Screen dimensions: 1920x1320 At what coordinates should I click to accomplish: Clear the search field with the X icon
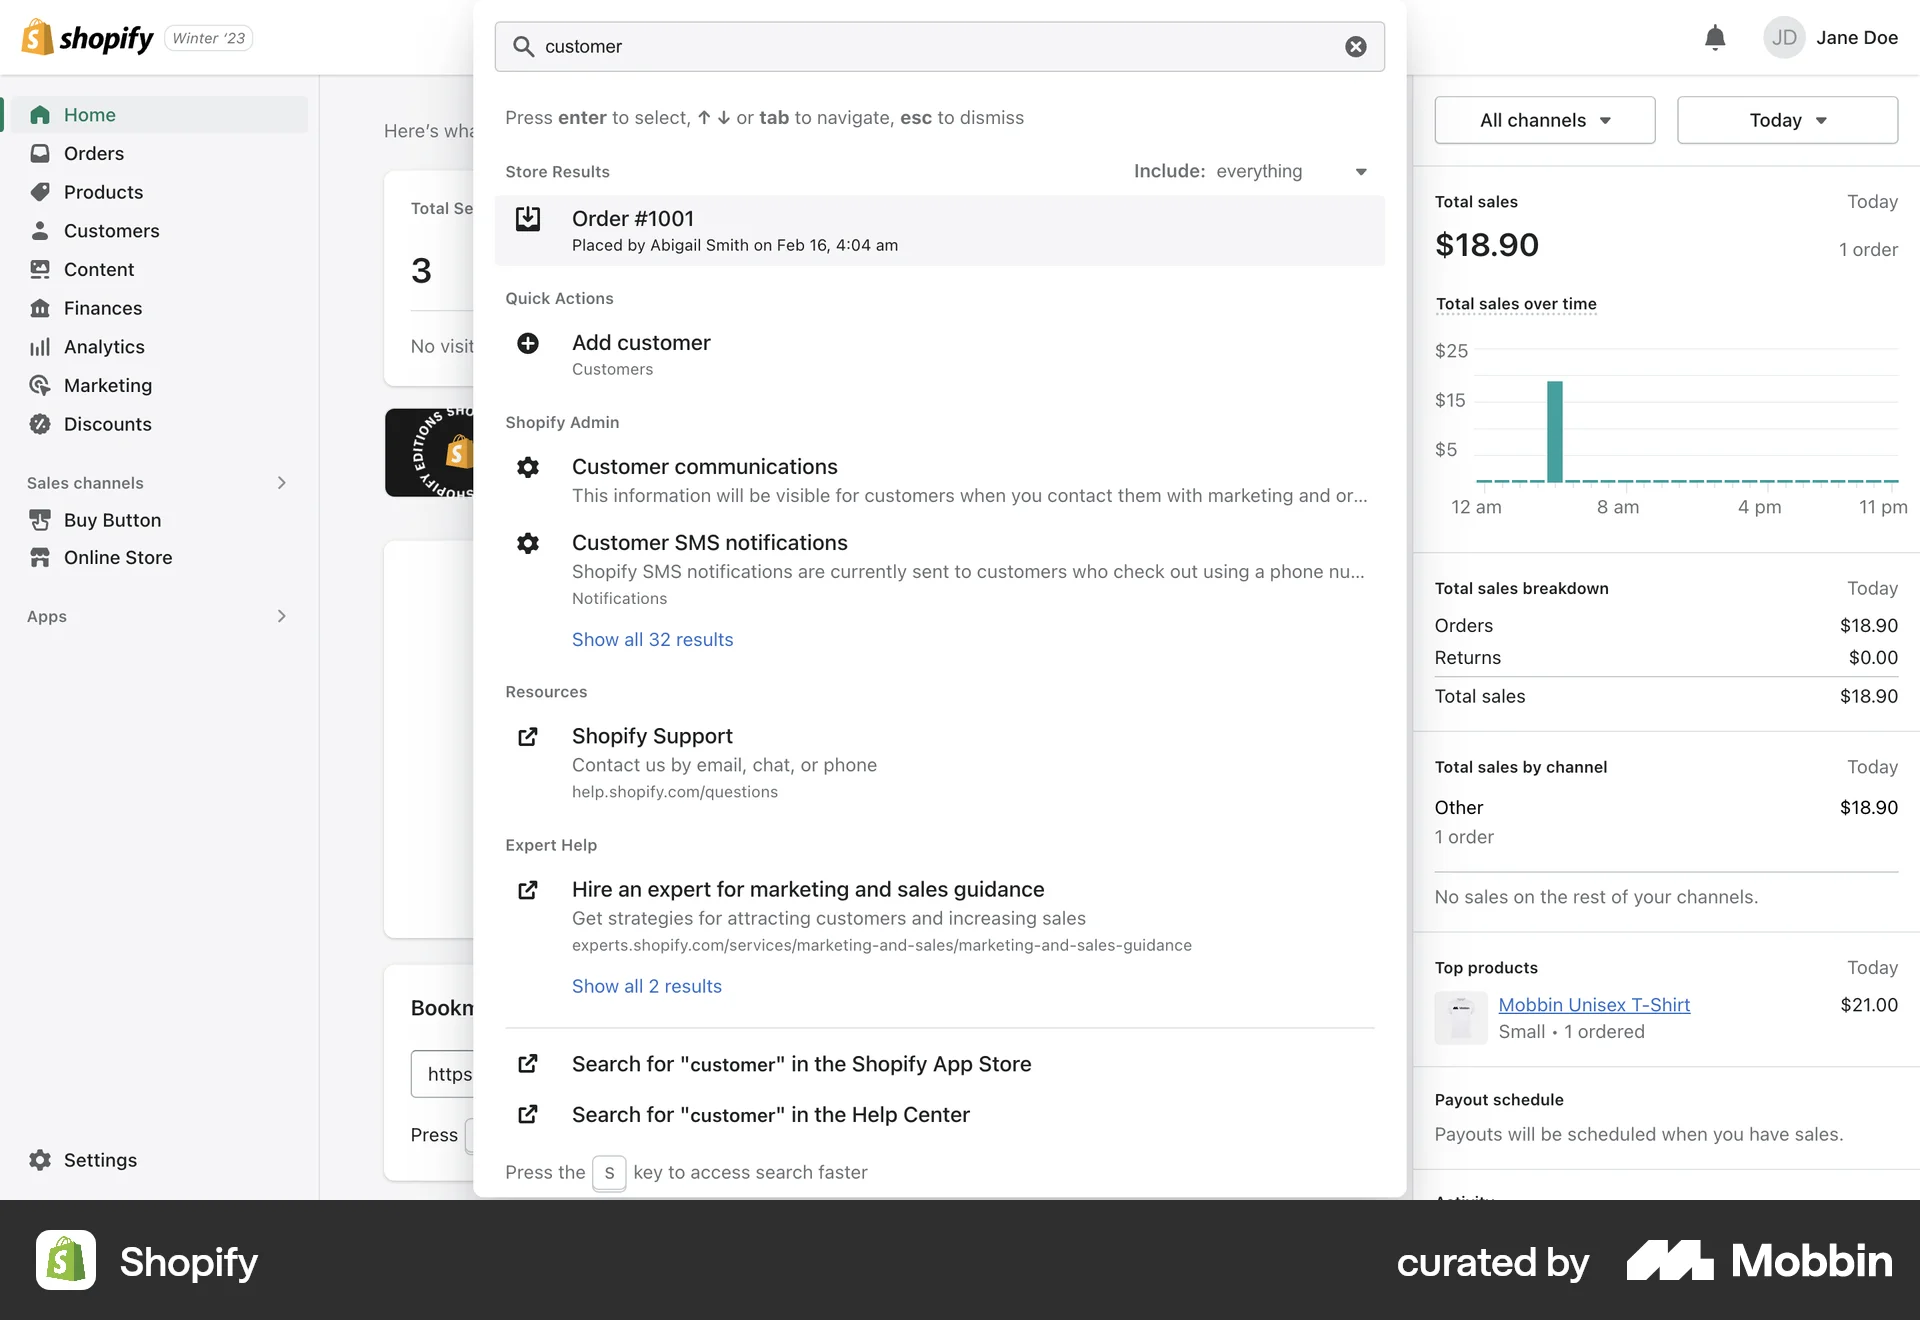point(1355,46)
